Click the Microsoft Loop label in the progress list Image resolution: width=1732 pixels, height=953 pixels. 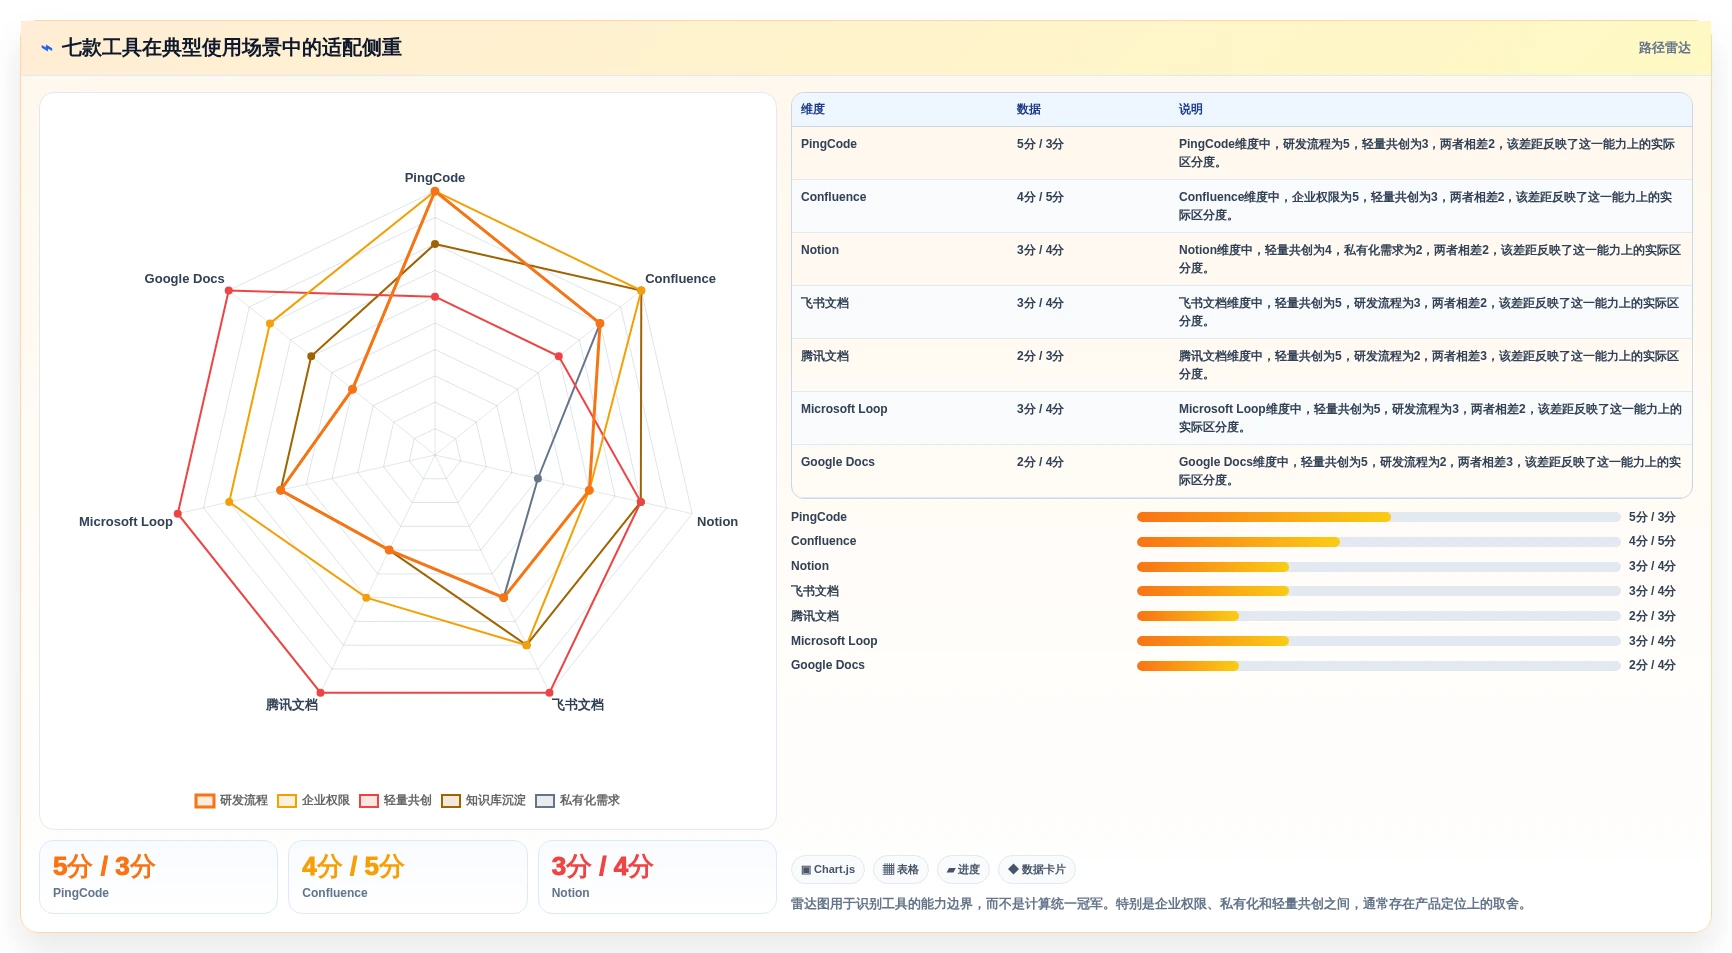(834, 641)
